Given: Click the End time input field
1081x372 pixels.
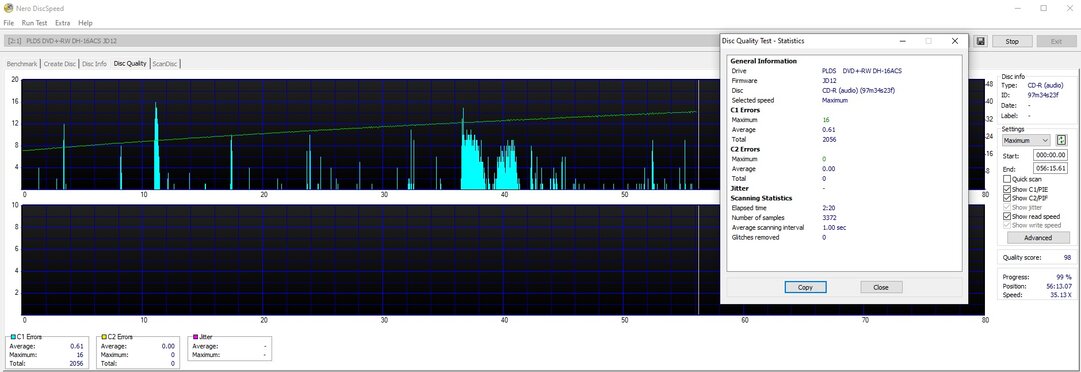Looking at the screenshot, I should click(x=1050, y=168).
